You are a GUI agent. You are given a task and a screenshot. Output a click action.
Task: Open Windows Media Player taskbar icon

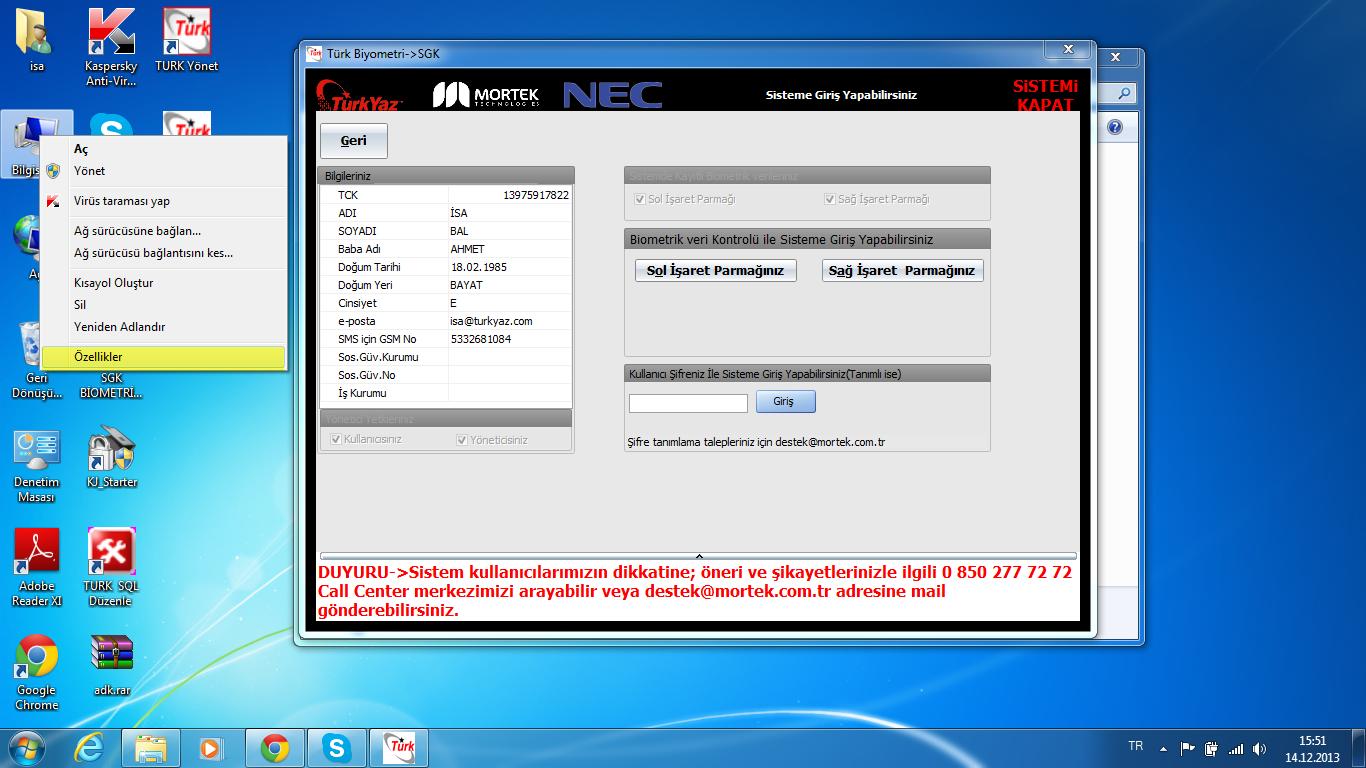click(x=210, y=747)
